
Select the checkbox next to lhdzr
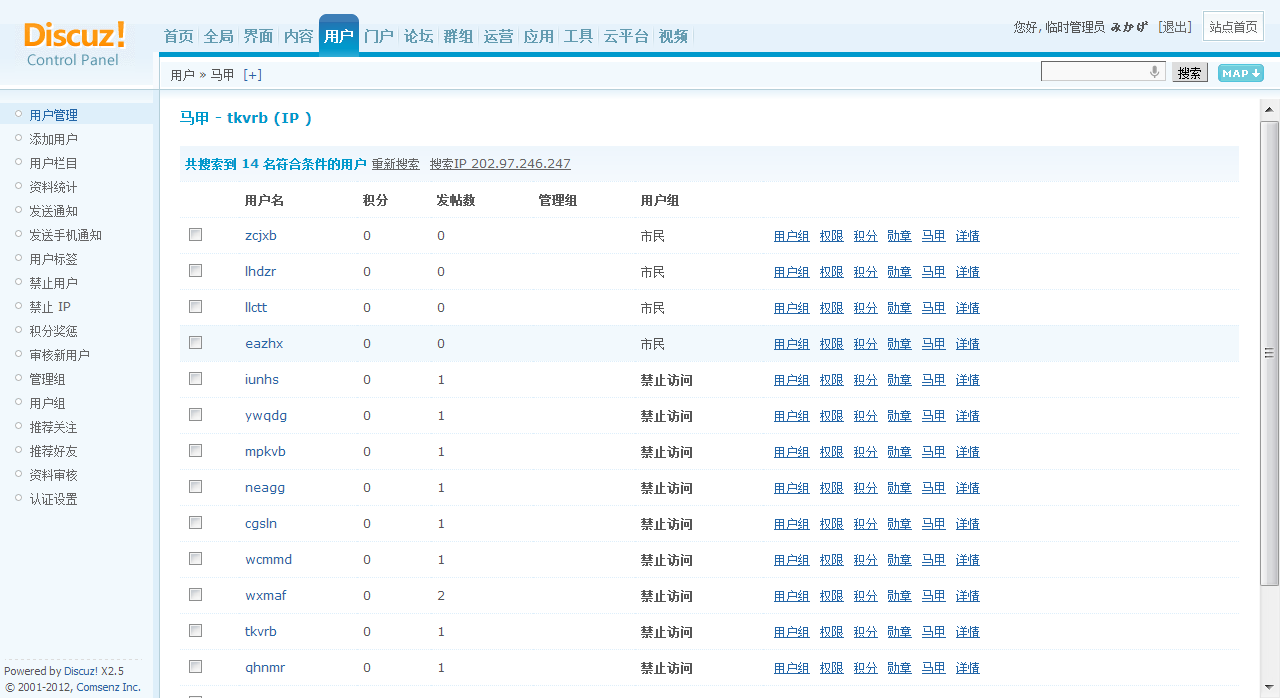point(196,271)
